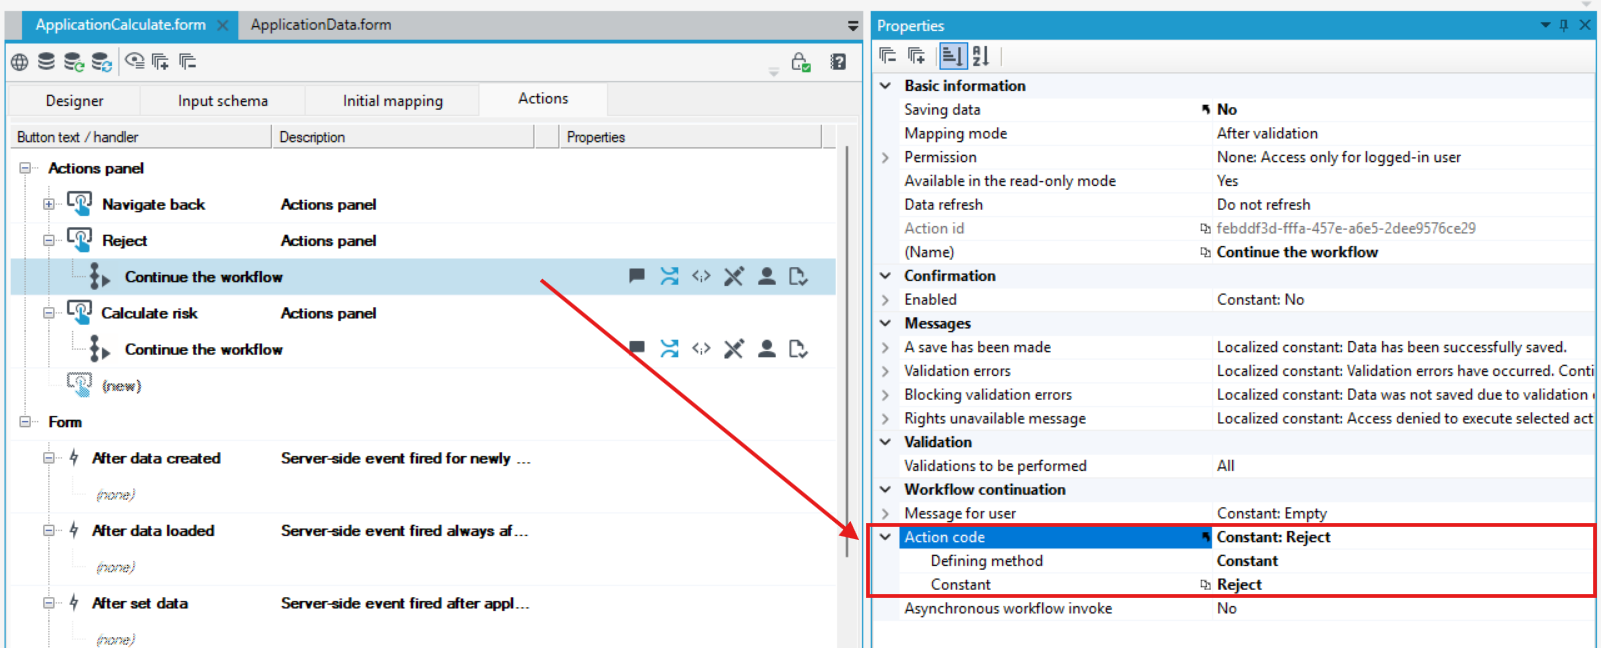Click the user icon on the selected row

tap(767, 276)
